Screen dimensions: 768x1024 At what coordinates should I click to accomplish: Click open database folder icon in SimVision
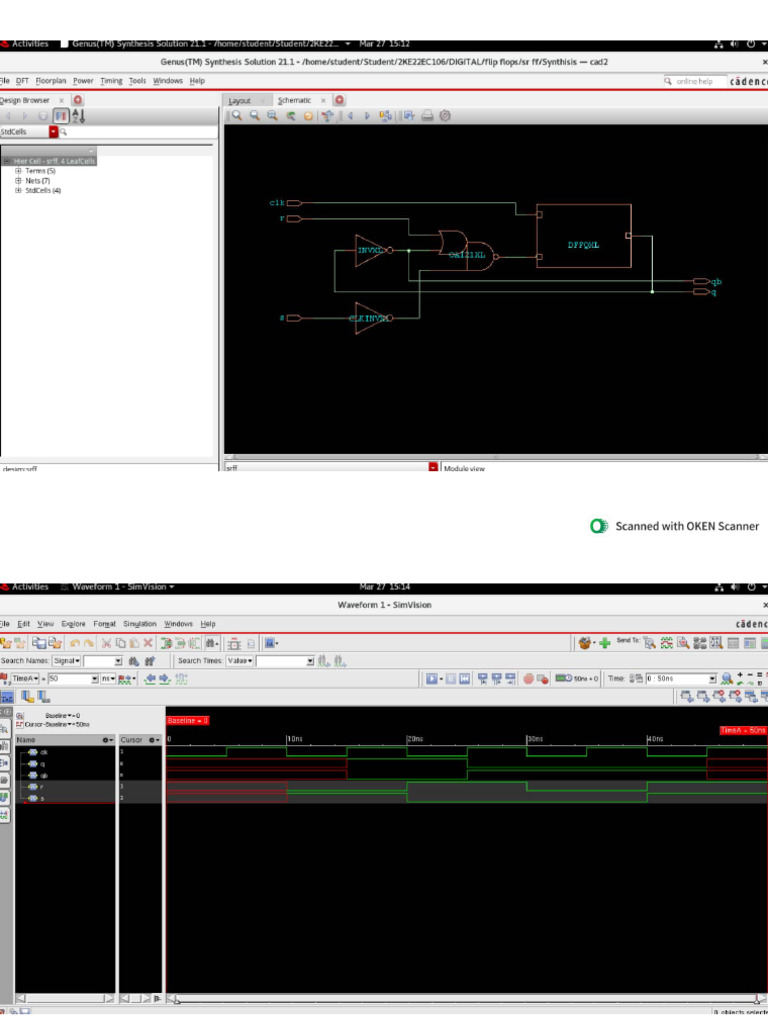6,643
